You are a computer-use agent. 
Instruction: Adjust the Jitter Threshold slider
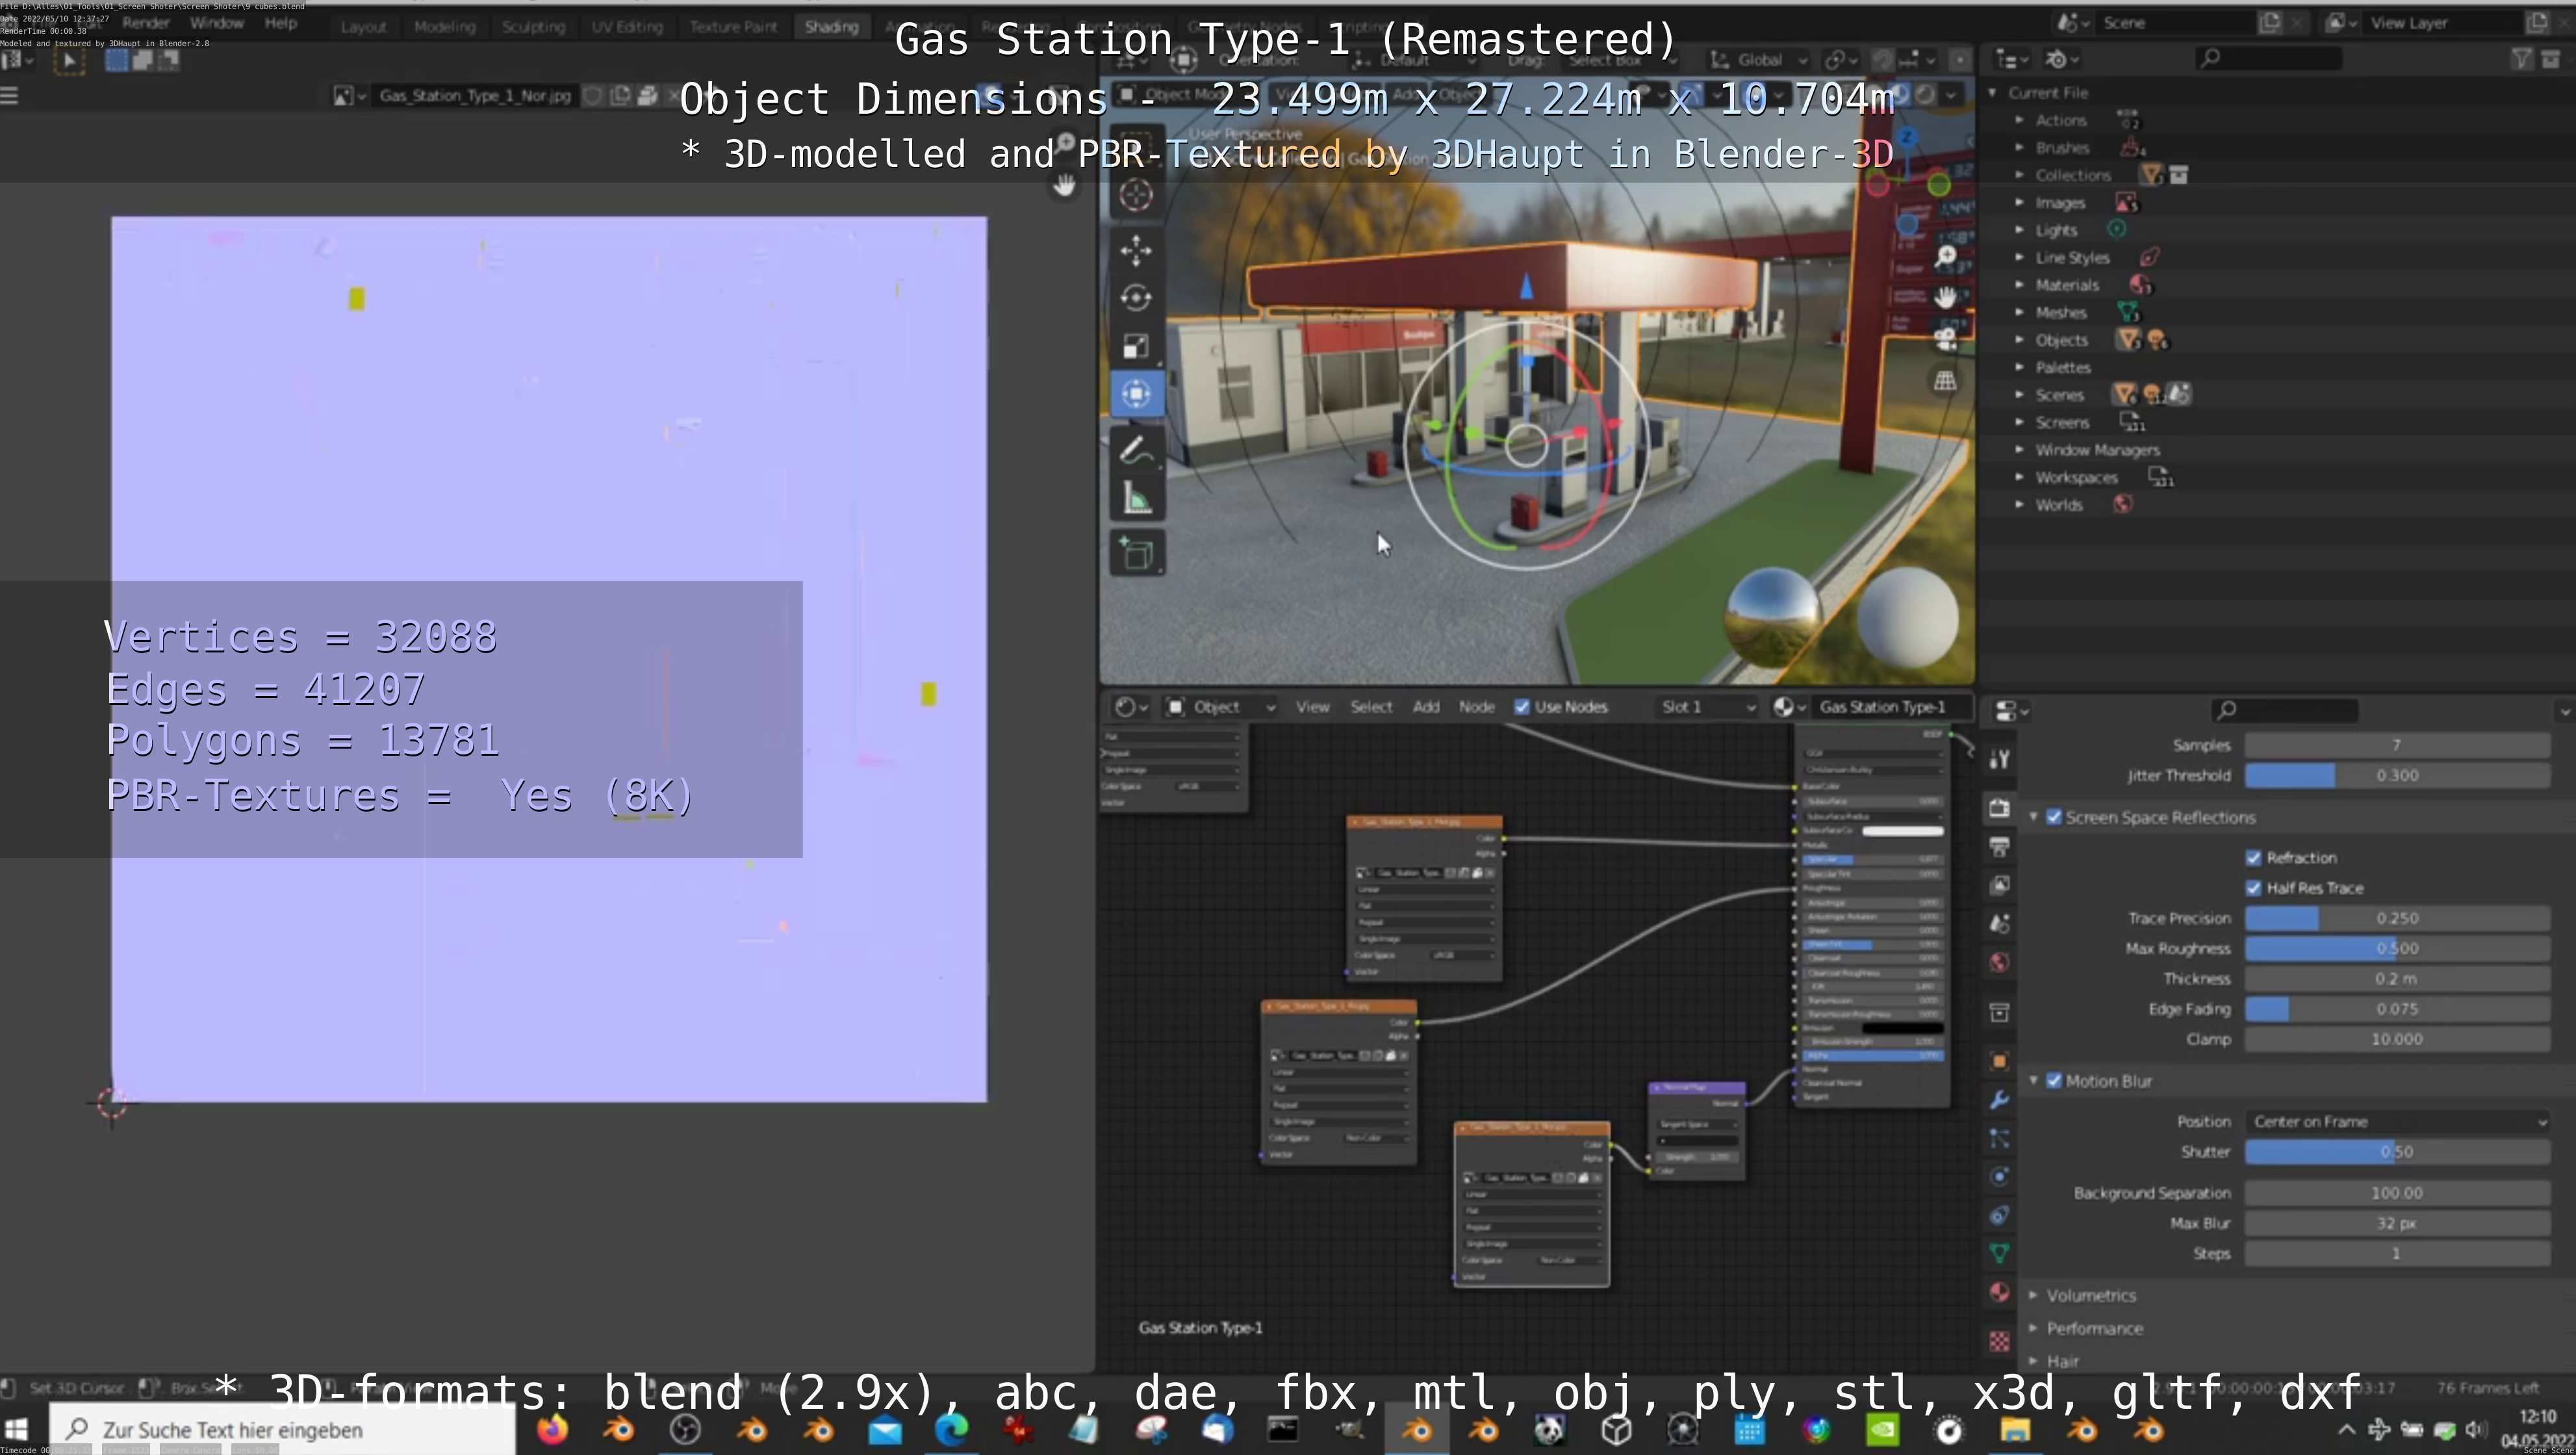[2397, 776]
